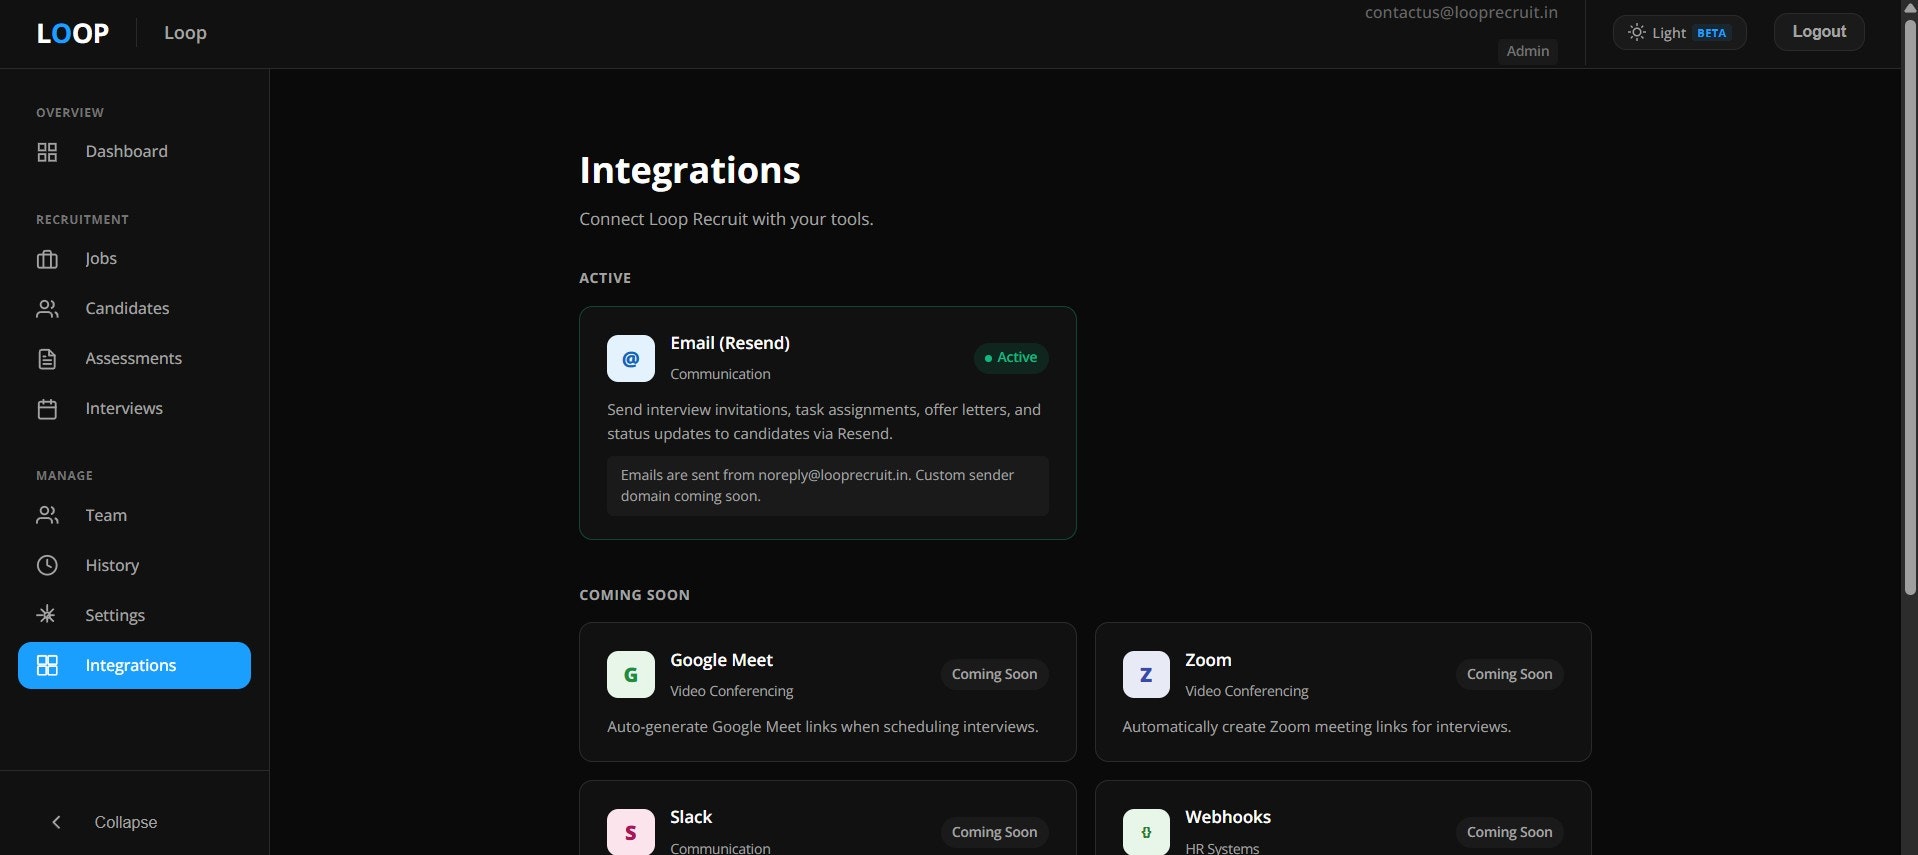Click the Google Meet G icon
Screen dimensions: 1918x855
(631, 675)
